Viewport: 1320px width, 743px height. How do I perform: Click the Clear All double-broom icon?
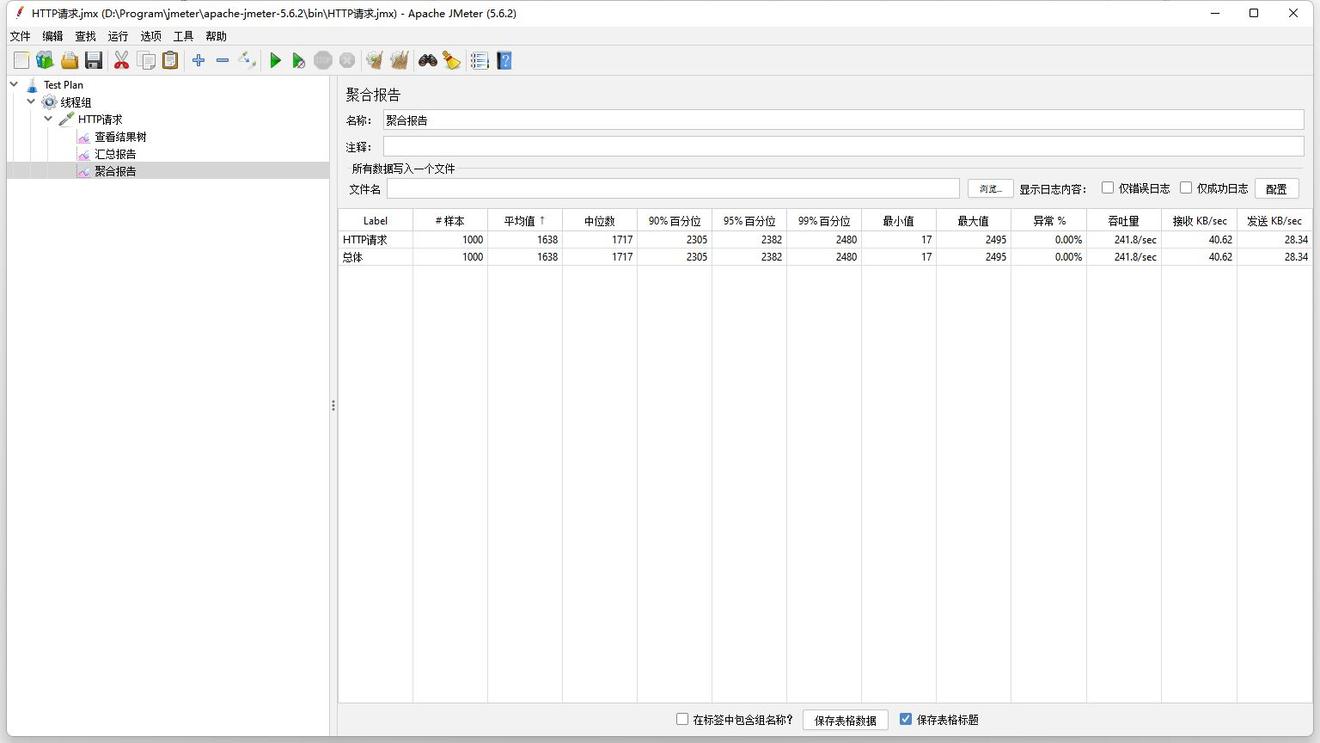tap(399, 61)
